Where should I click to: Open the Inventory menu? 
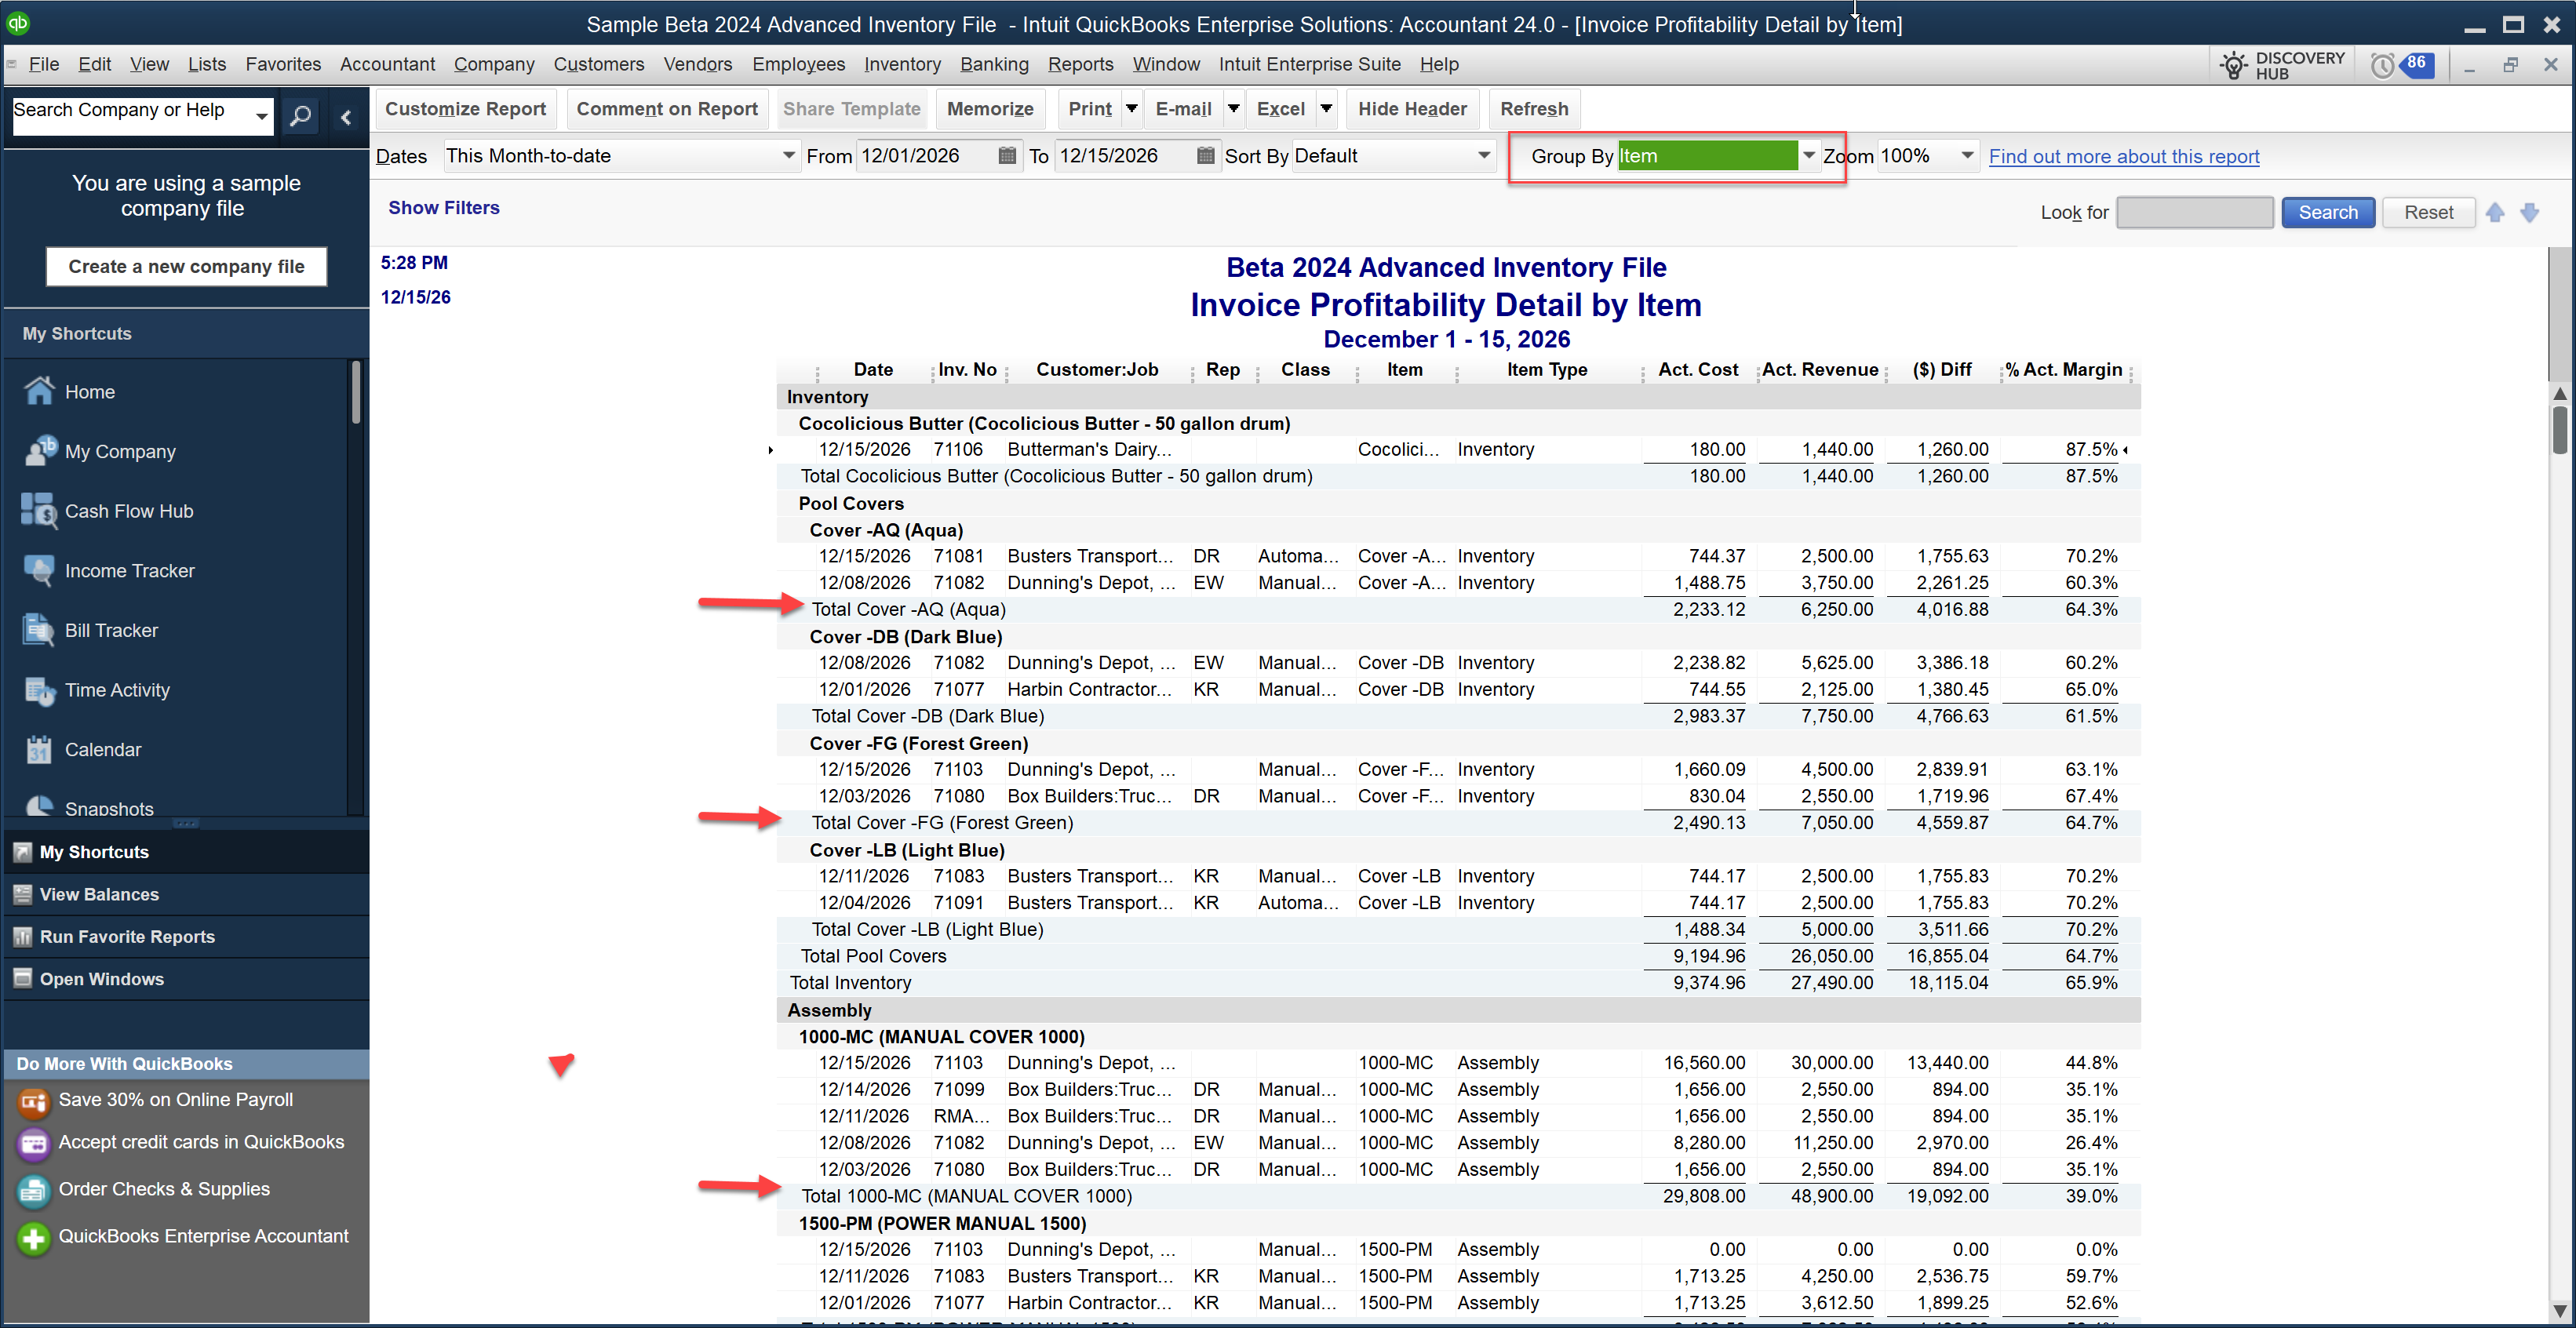click(902, 64)
